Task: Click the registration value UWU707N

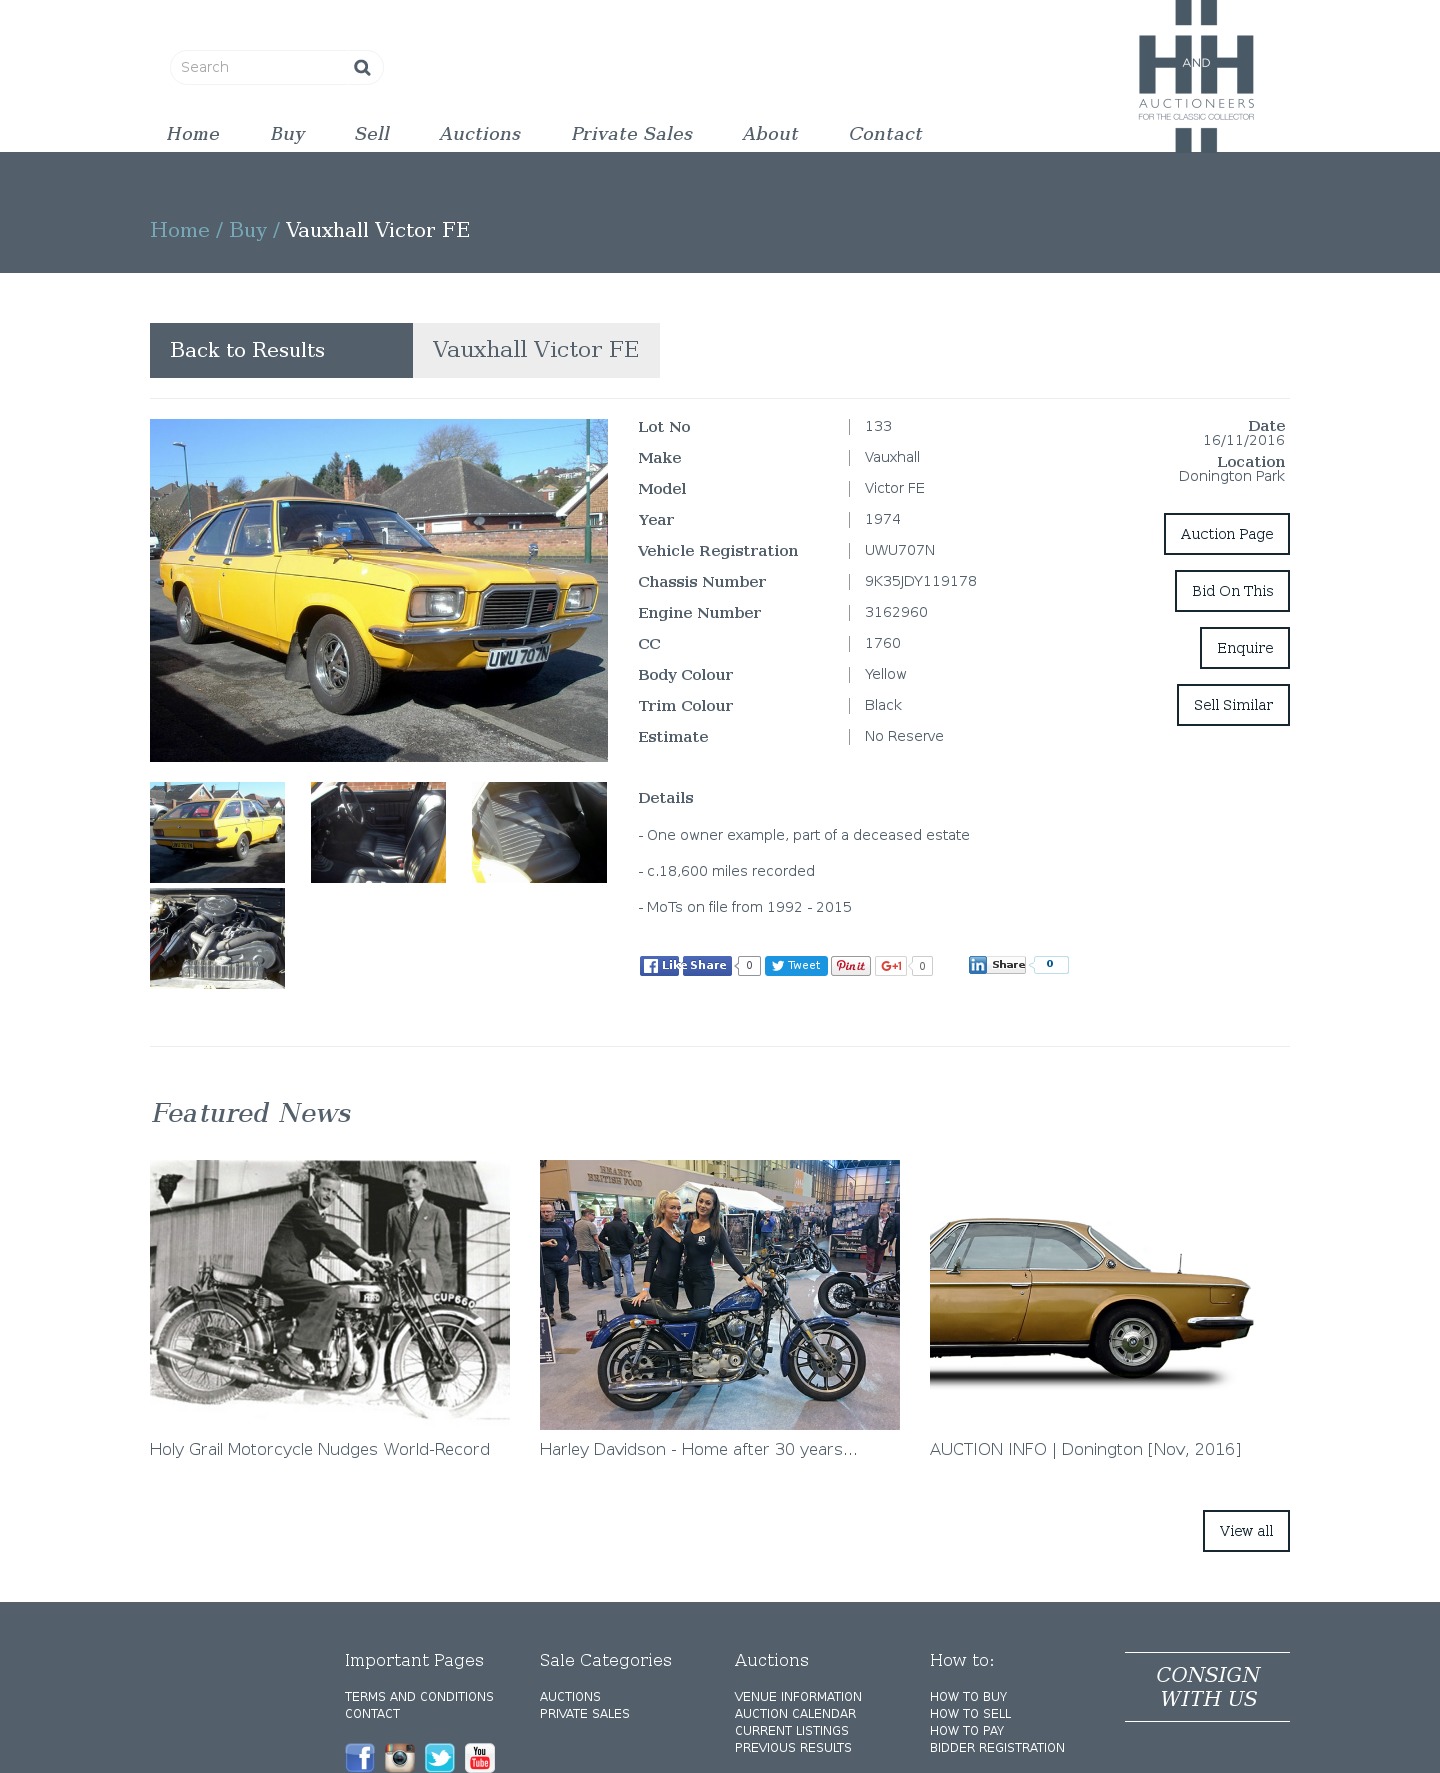Action: [x=900, y=550]
